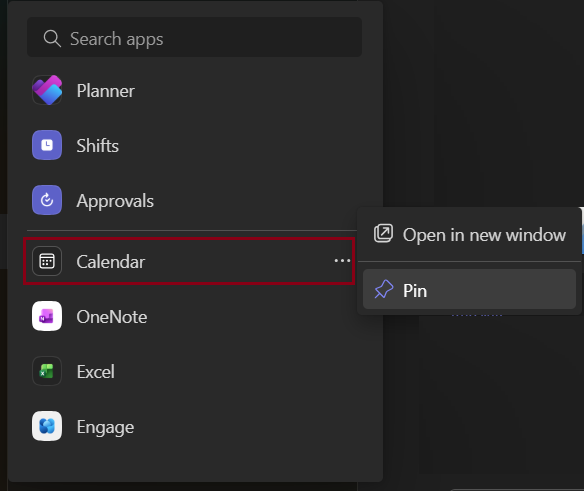Click the Calendar app icon
This screenshot has height=491, width=584.
click(47, 261)
